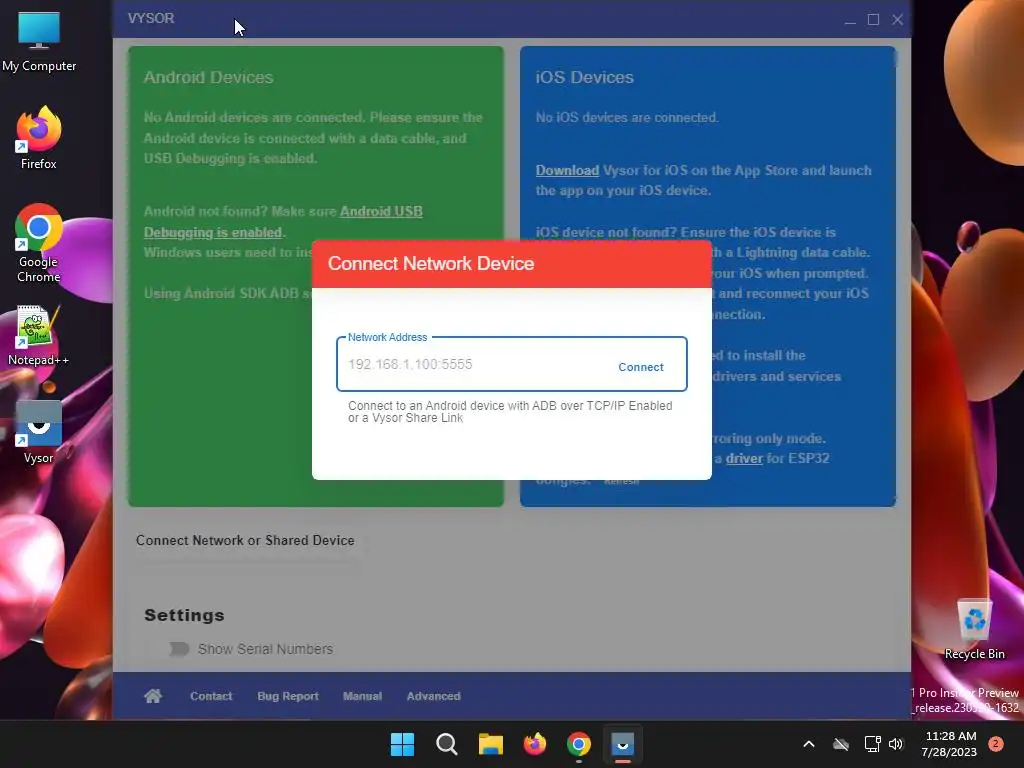The height and width of the screenshot is (768, 1024).
Task: Open the clock and date panel
Action: click(x=950, y=744)
